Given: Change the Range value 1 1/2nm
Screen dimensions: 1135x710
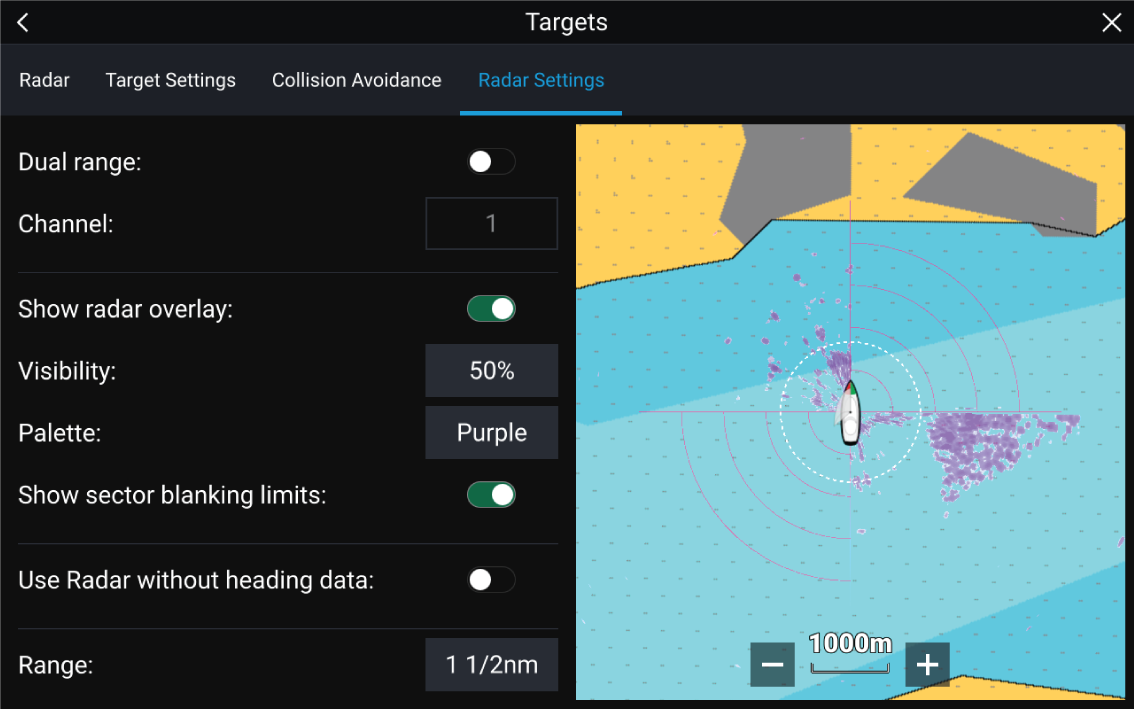Looking at the screenshot, I should 491,665.
